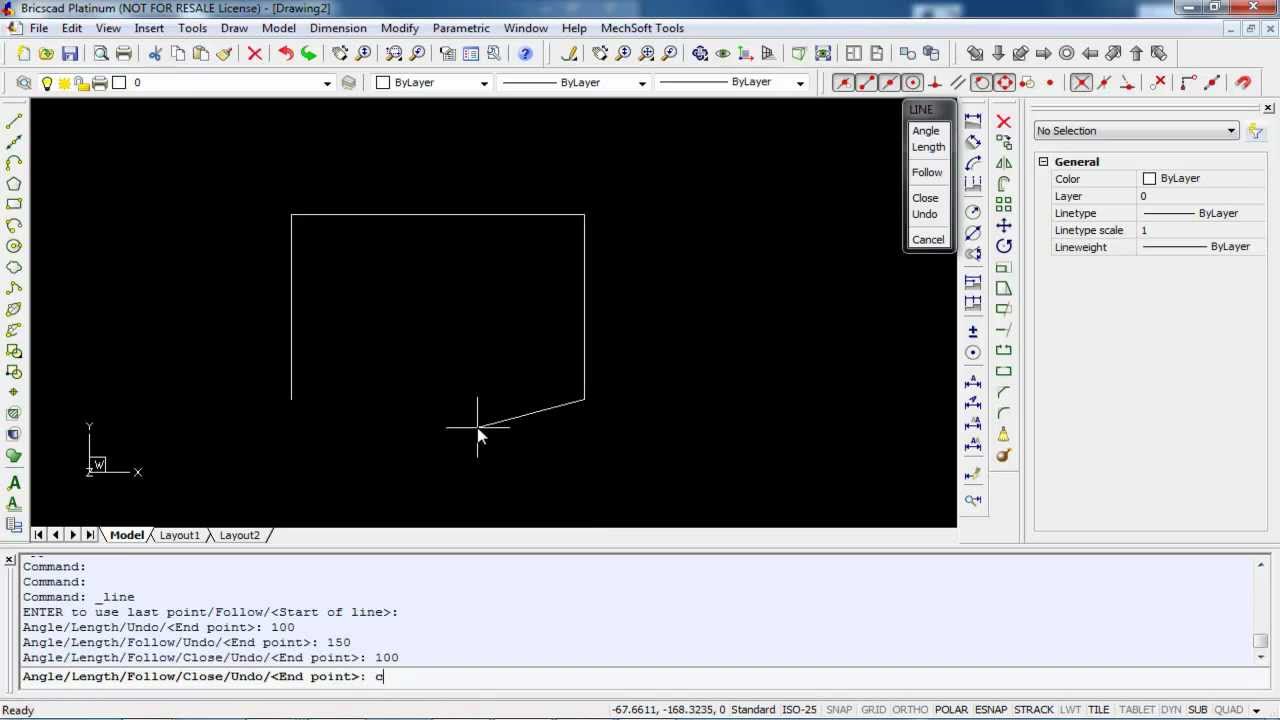Switch to the Layout1 tab
Viewport: 1280px width, 720px height.
180,535
